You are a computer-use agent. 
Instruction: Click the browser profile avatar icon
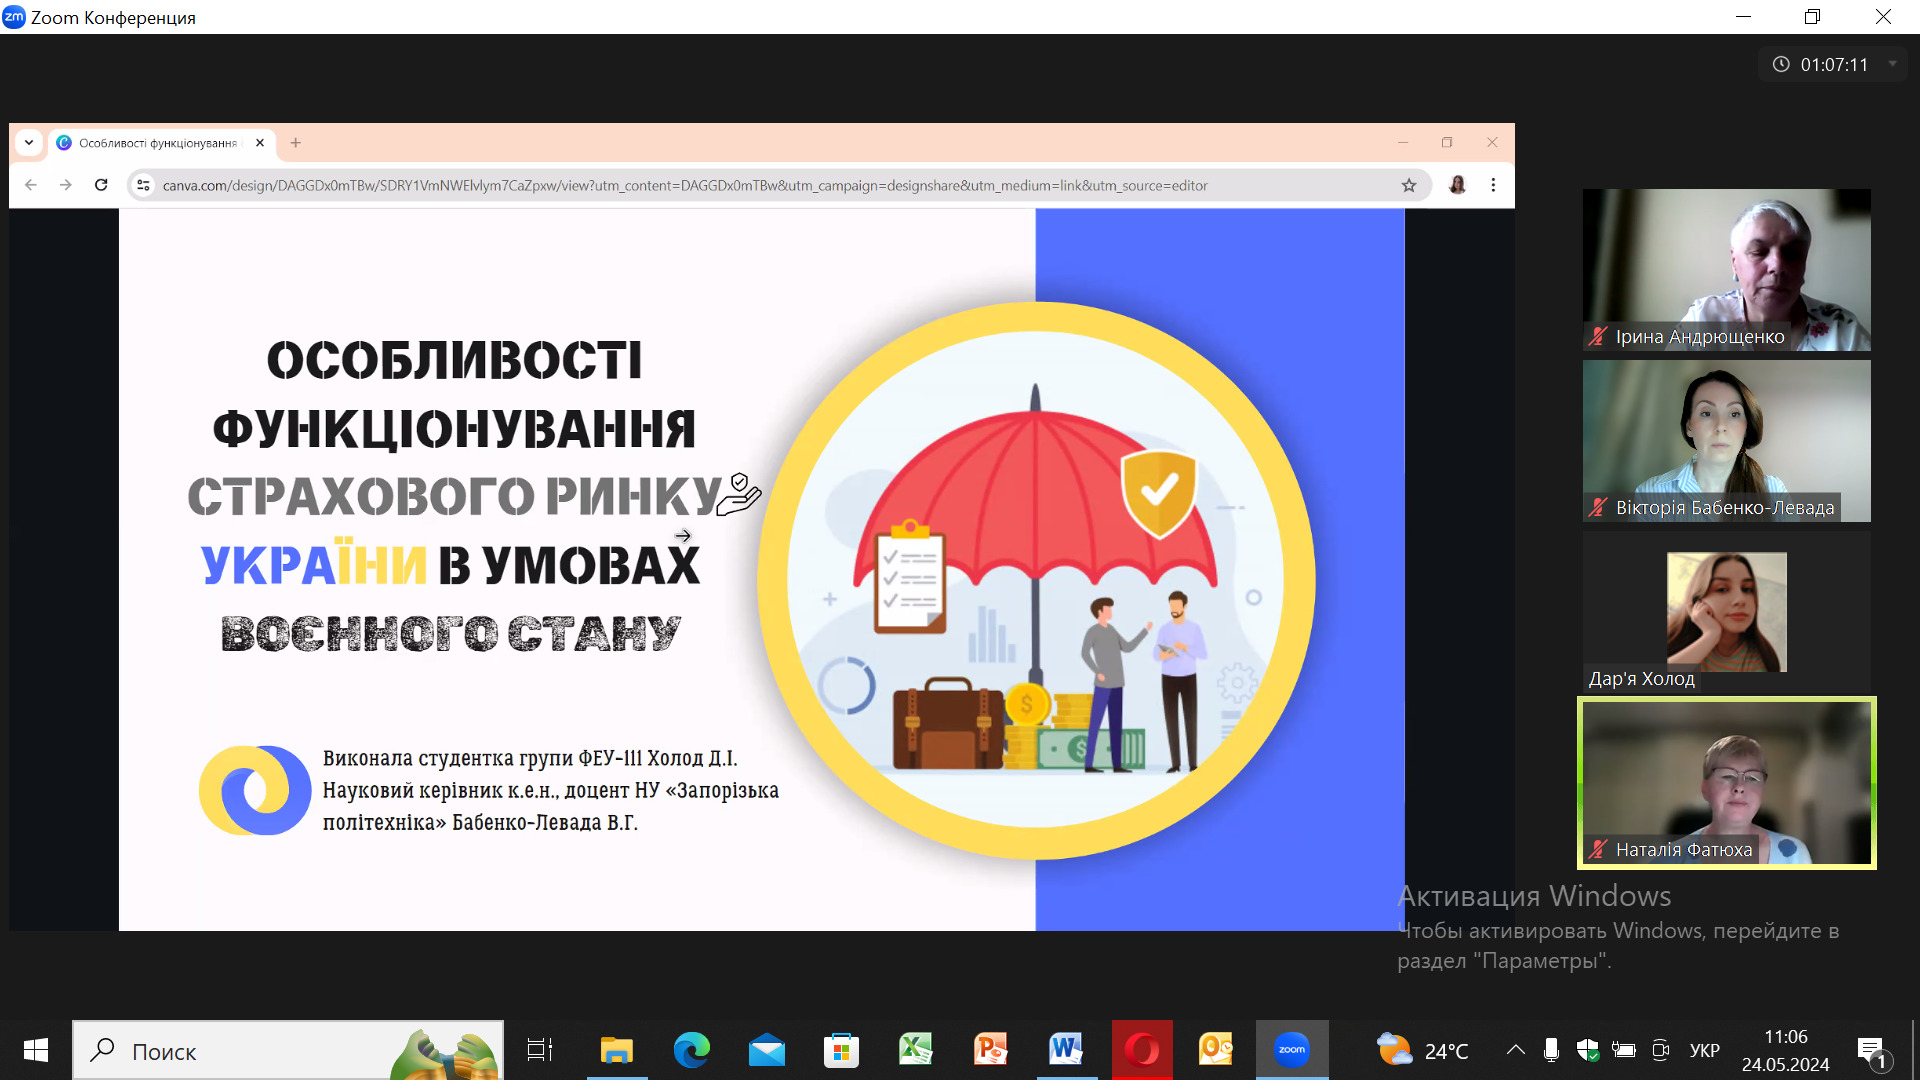1457,185
